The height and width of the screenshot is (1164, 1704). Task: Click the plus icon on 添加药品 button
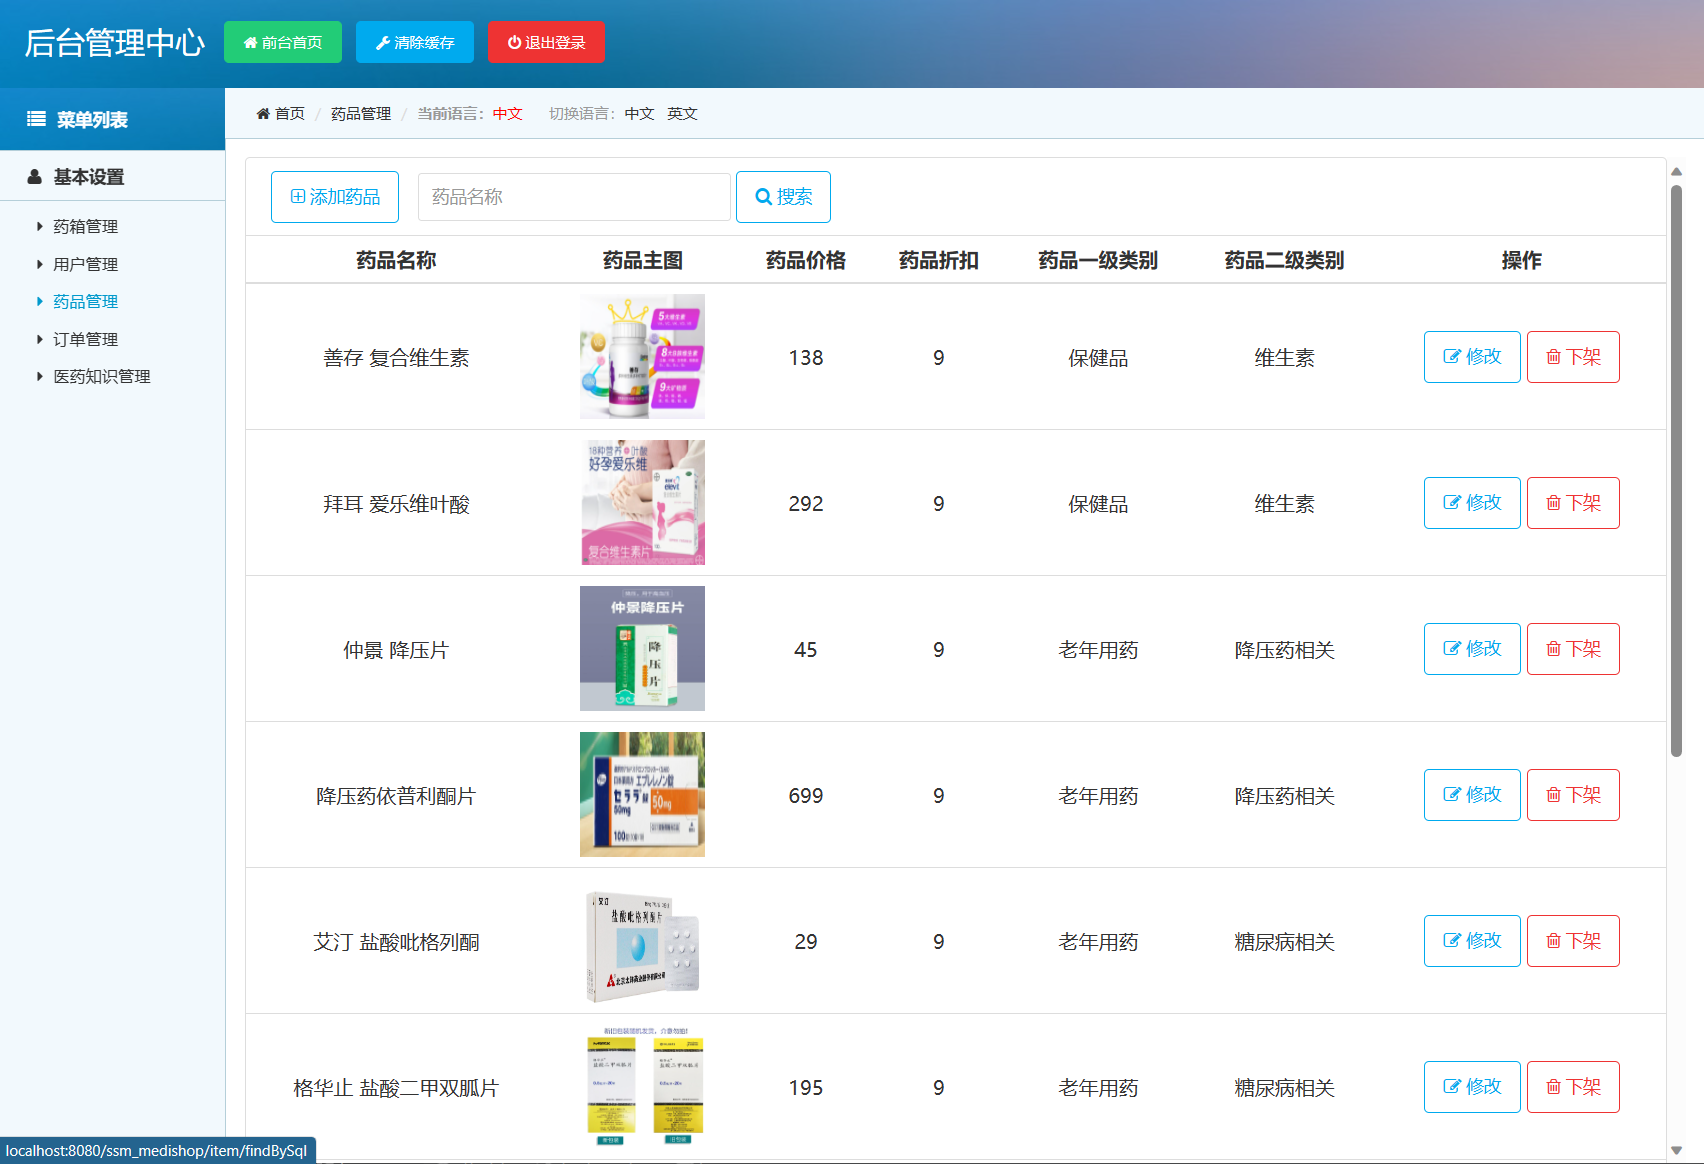[296, 196]
